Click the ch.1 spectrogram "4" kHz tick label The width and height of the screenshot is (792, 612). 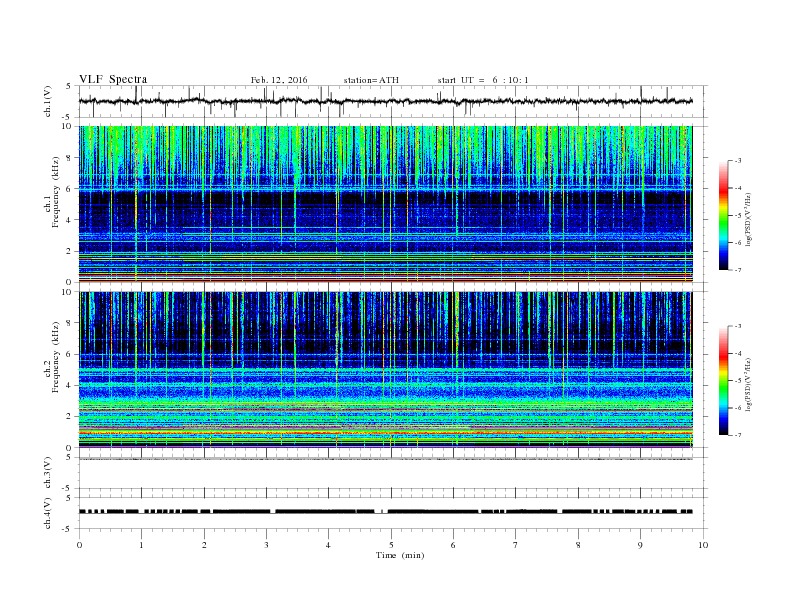click(69, 220)
